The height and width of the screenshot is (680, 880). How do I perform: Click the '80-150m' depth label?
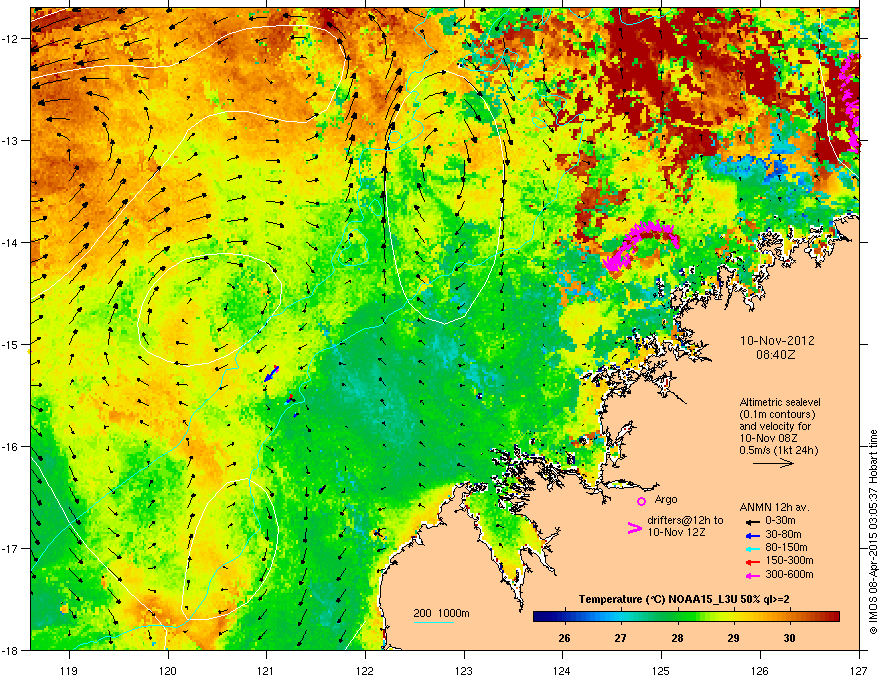pos(786,548)
